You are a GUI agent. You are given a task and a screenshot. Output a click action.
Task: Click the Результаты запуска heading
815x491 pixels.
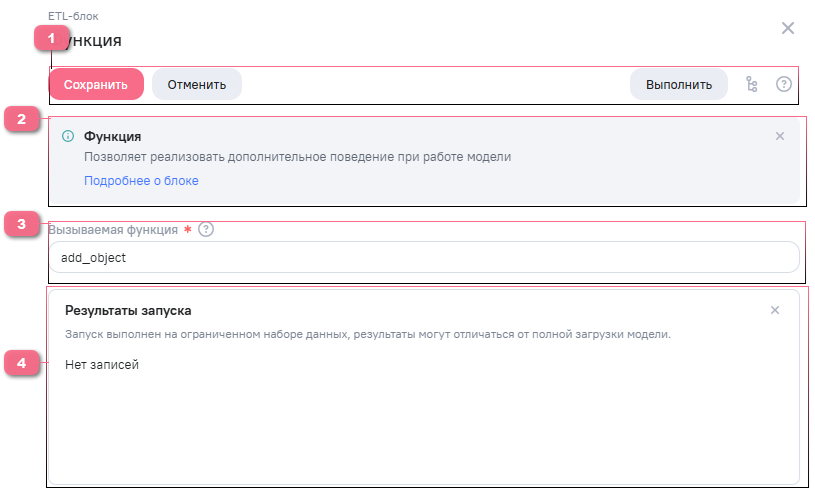pyautogui.click(x=128, y=311)
